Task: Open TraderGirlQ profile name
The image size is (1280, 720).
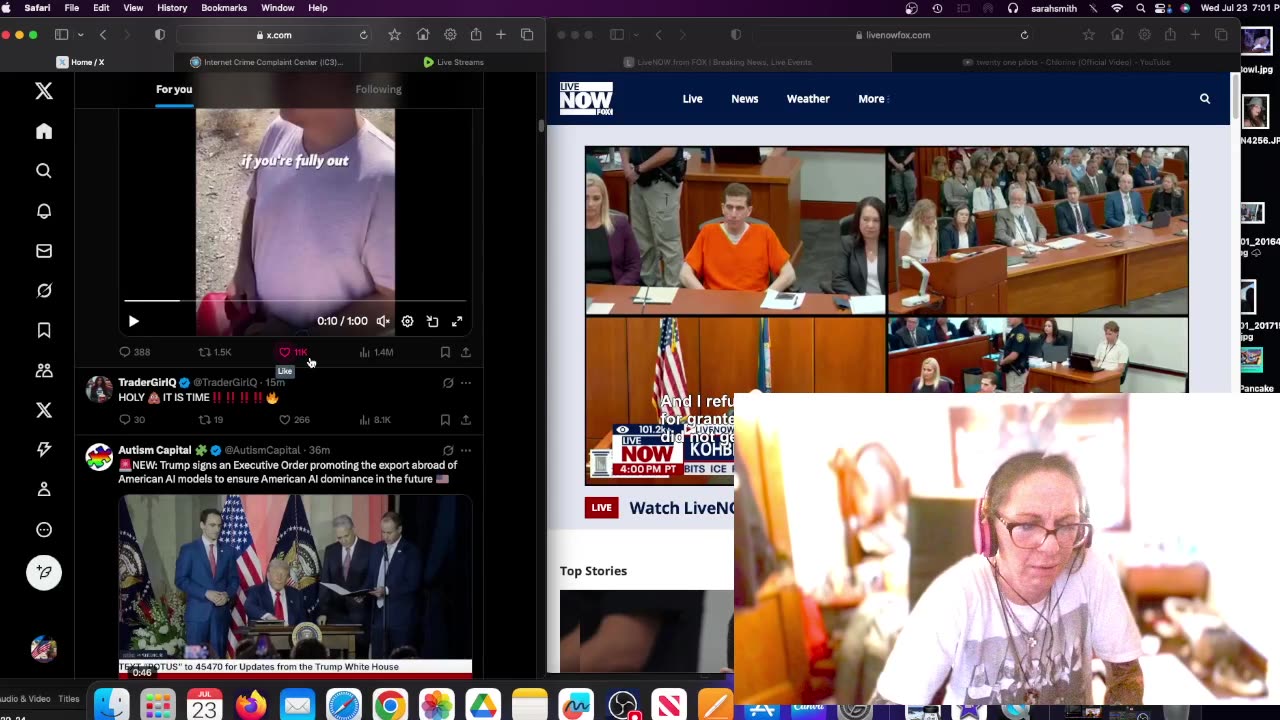Action: 147,383
